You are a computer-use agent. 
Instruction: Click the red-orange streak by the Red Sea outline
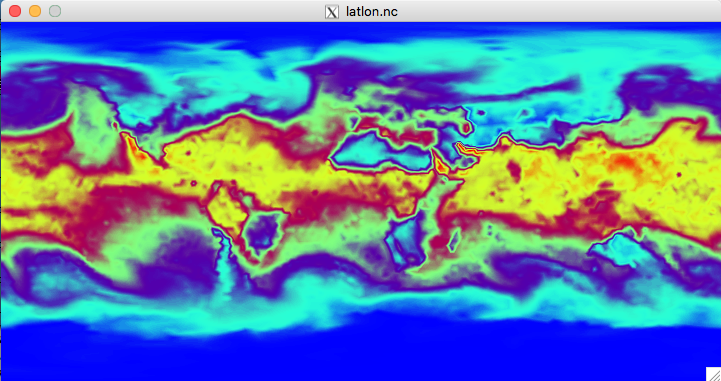tap(440, 164)
